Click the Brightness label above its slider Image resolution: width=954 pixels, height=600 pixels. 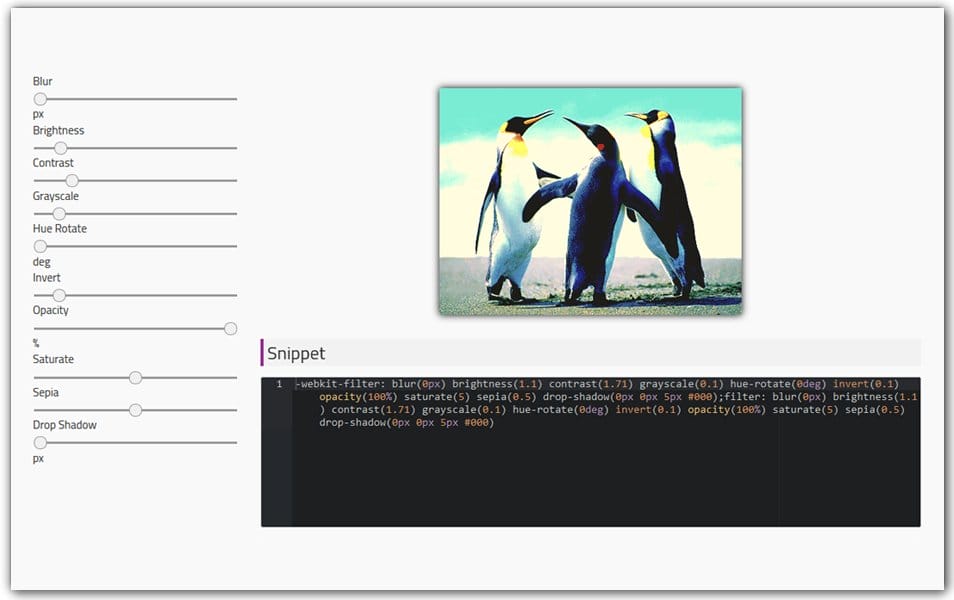pos(58,130)
